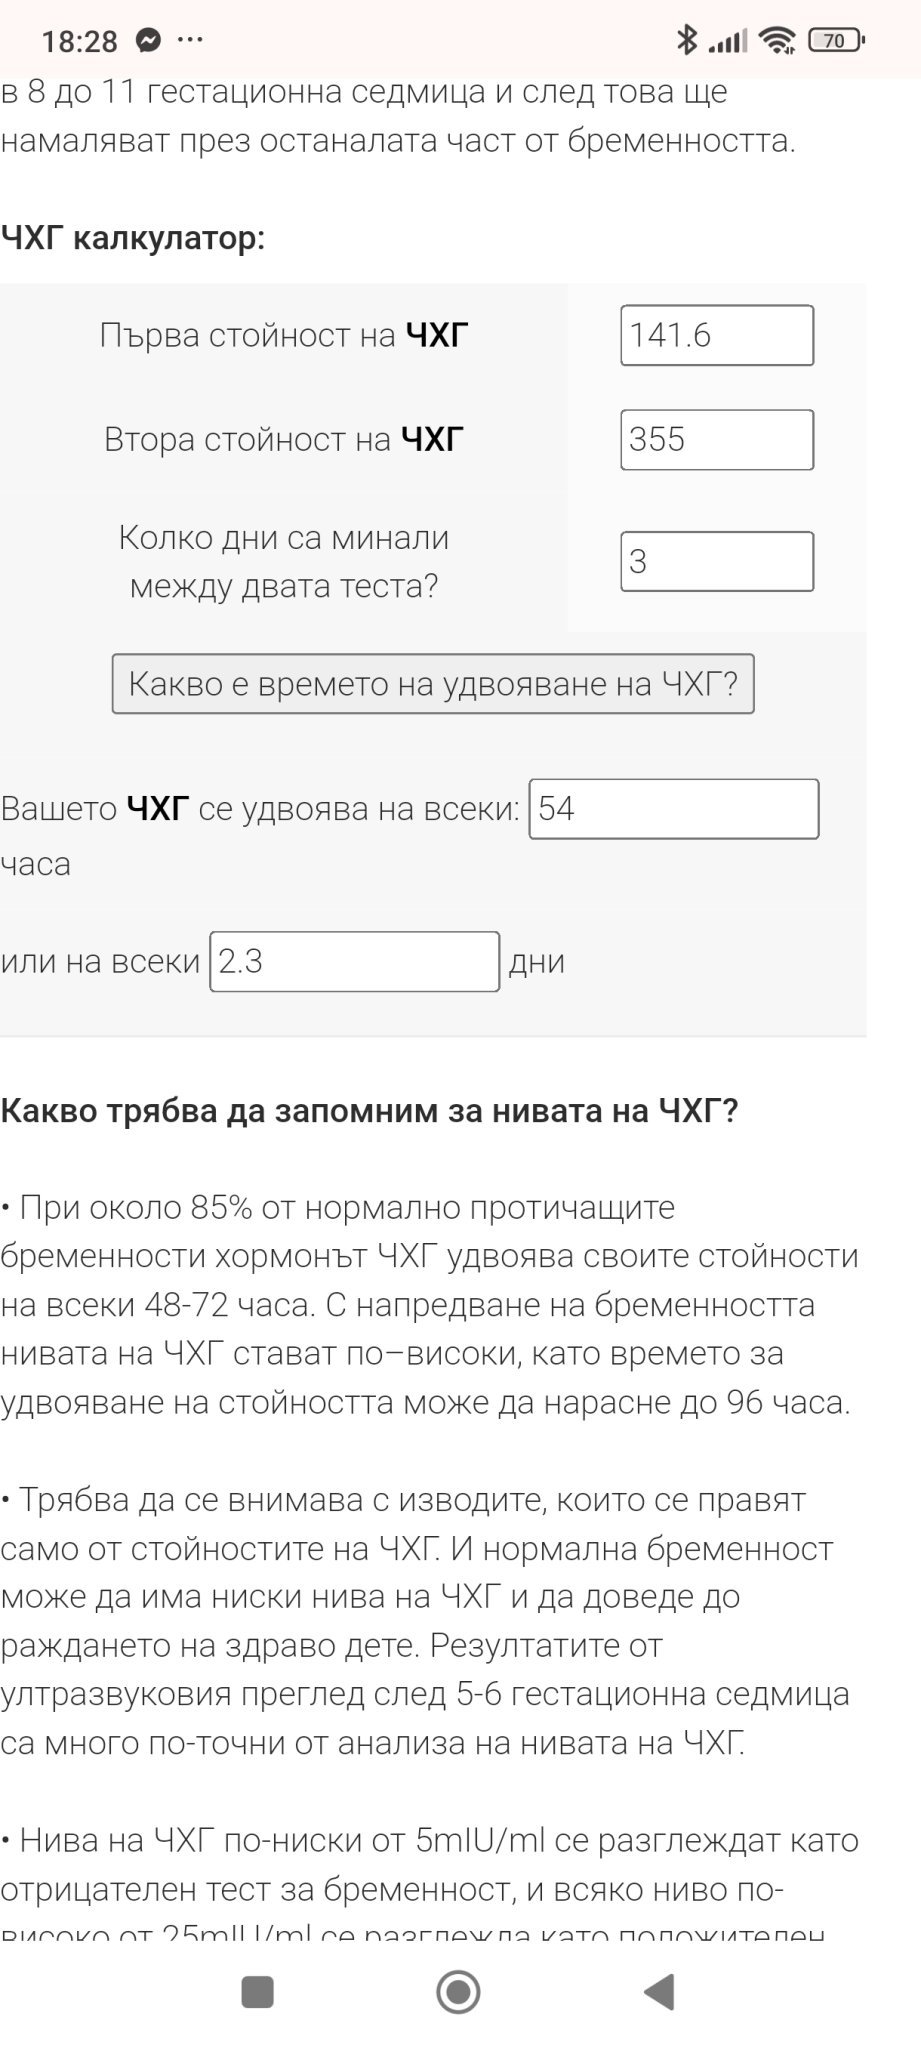The height and width of the screenshot is (2048, 921).
Task: Tap the Bluetooth status icon
Action: click(686, 41)
